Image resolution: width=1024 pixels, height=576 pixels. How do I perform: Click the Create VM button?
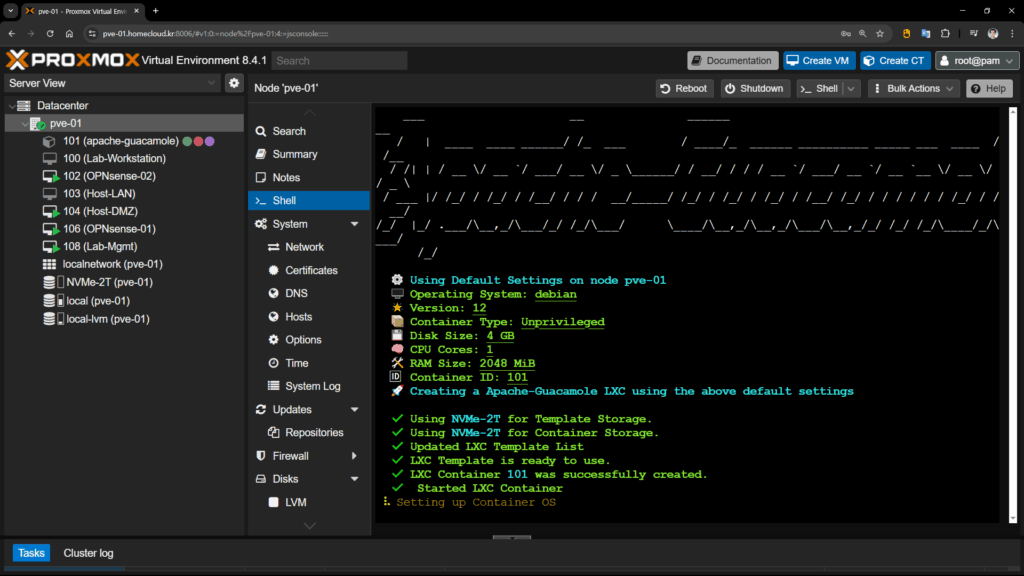[x=818, y=60]
